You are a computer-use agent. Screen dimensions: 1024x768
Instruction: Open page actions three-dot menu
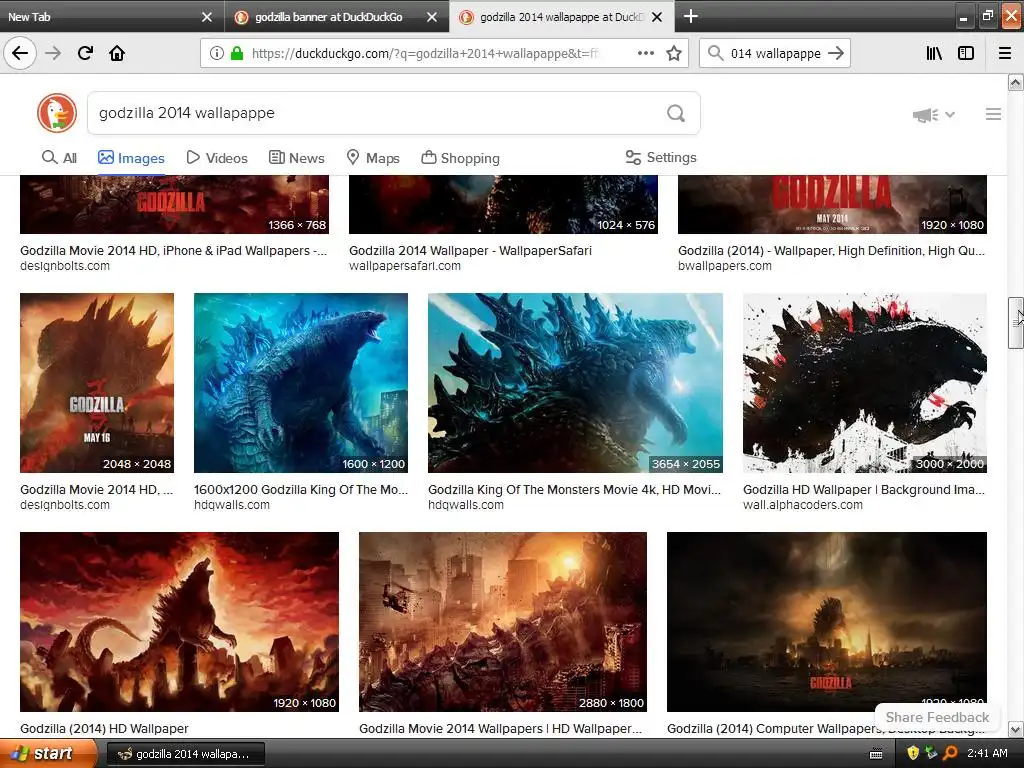click(x=646, y=54)
